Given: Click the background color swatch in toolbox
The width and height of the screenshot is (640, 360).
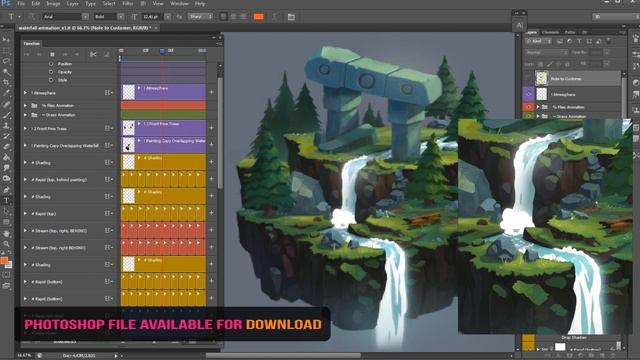Looking at the screenshot, I should click(10, 265).
